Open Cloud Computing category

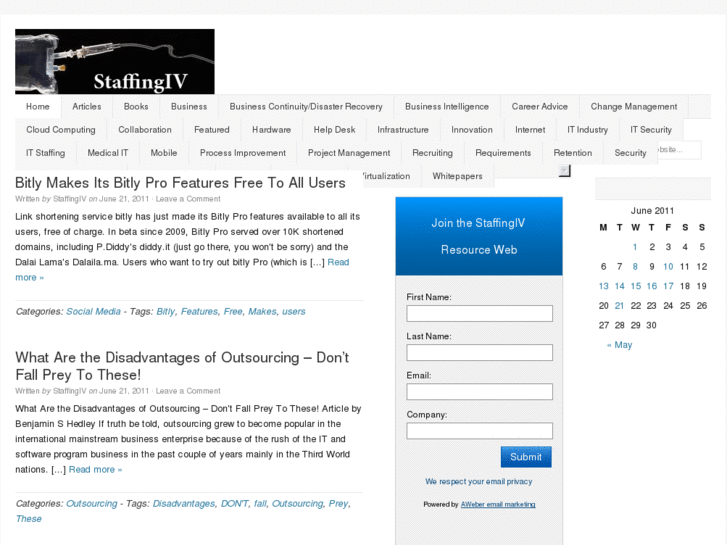tap(61, 130)
